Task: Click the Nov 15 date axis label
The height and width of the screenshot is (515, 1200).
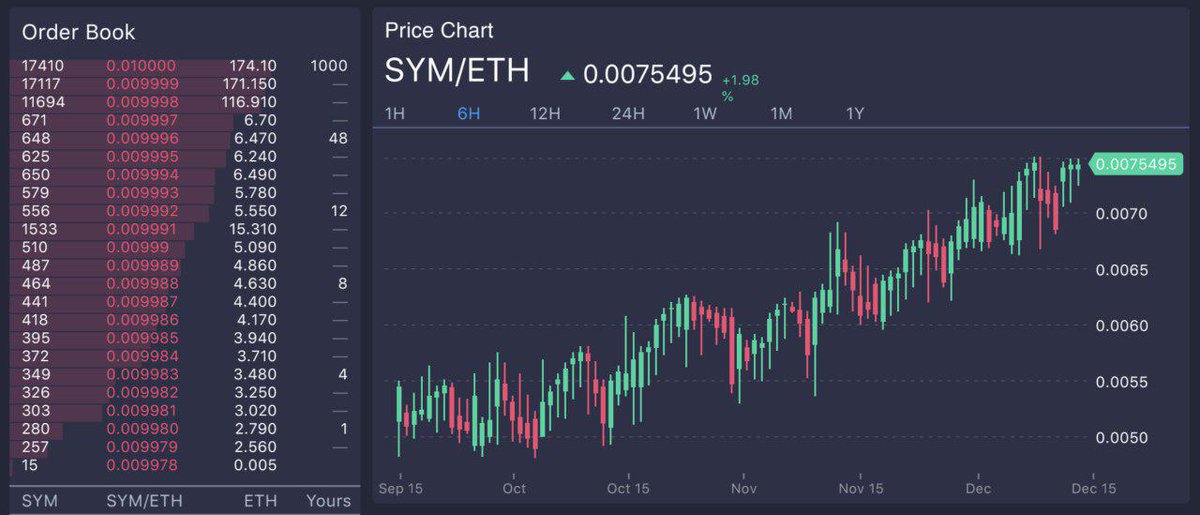Action: pyautogui.click(x=861, y=489)
